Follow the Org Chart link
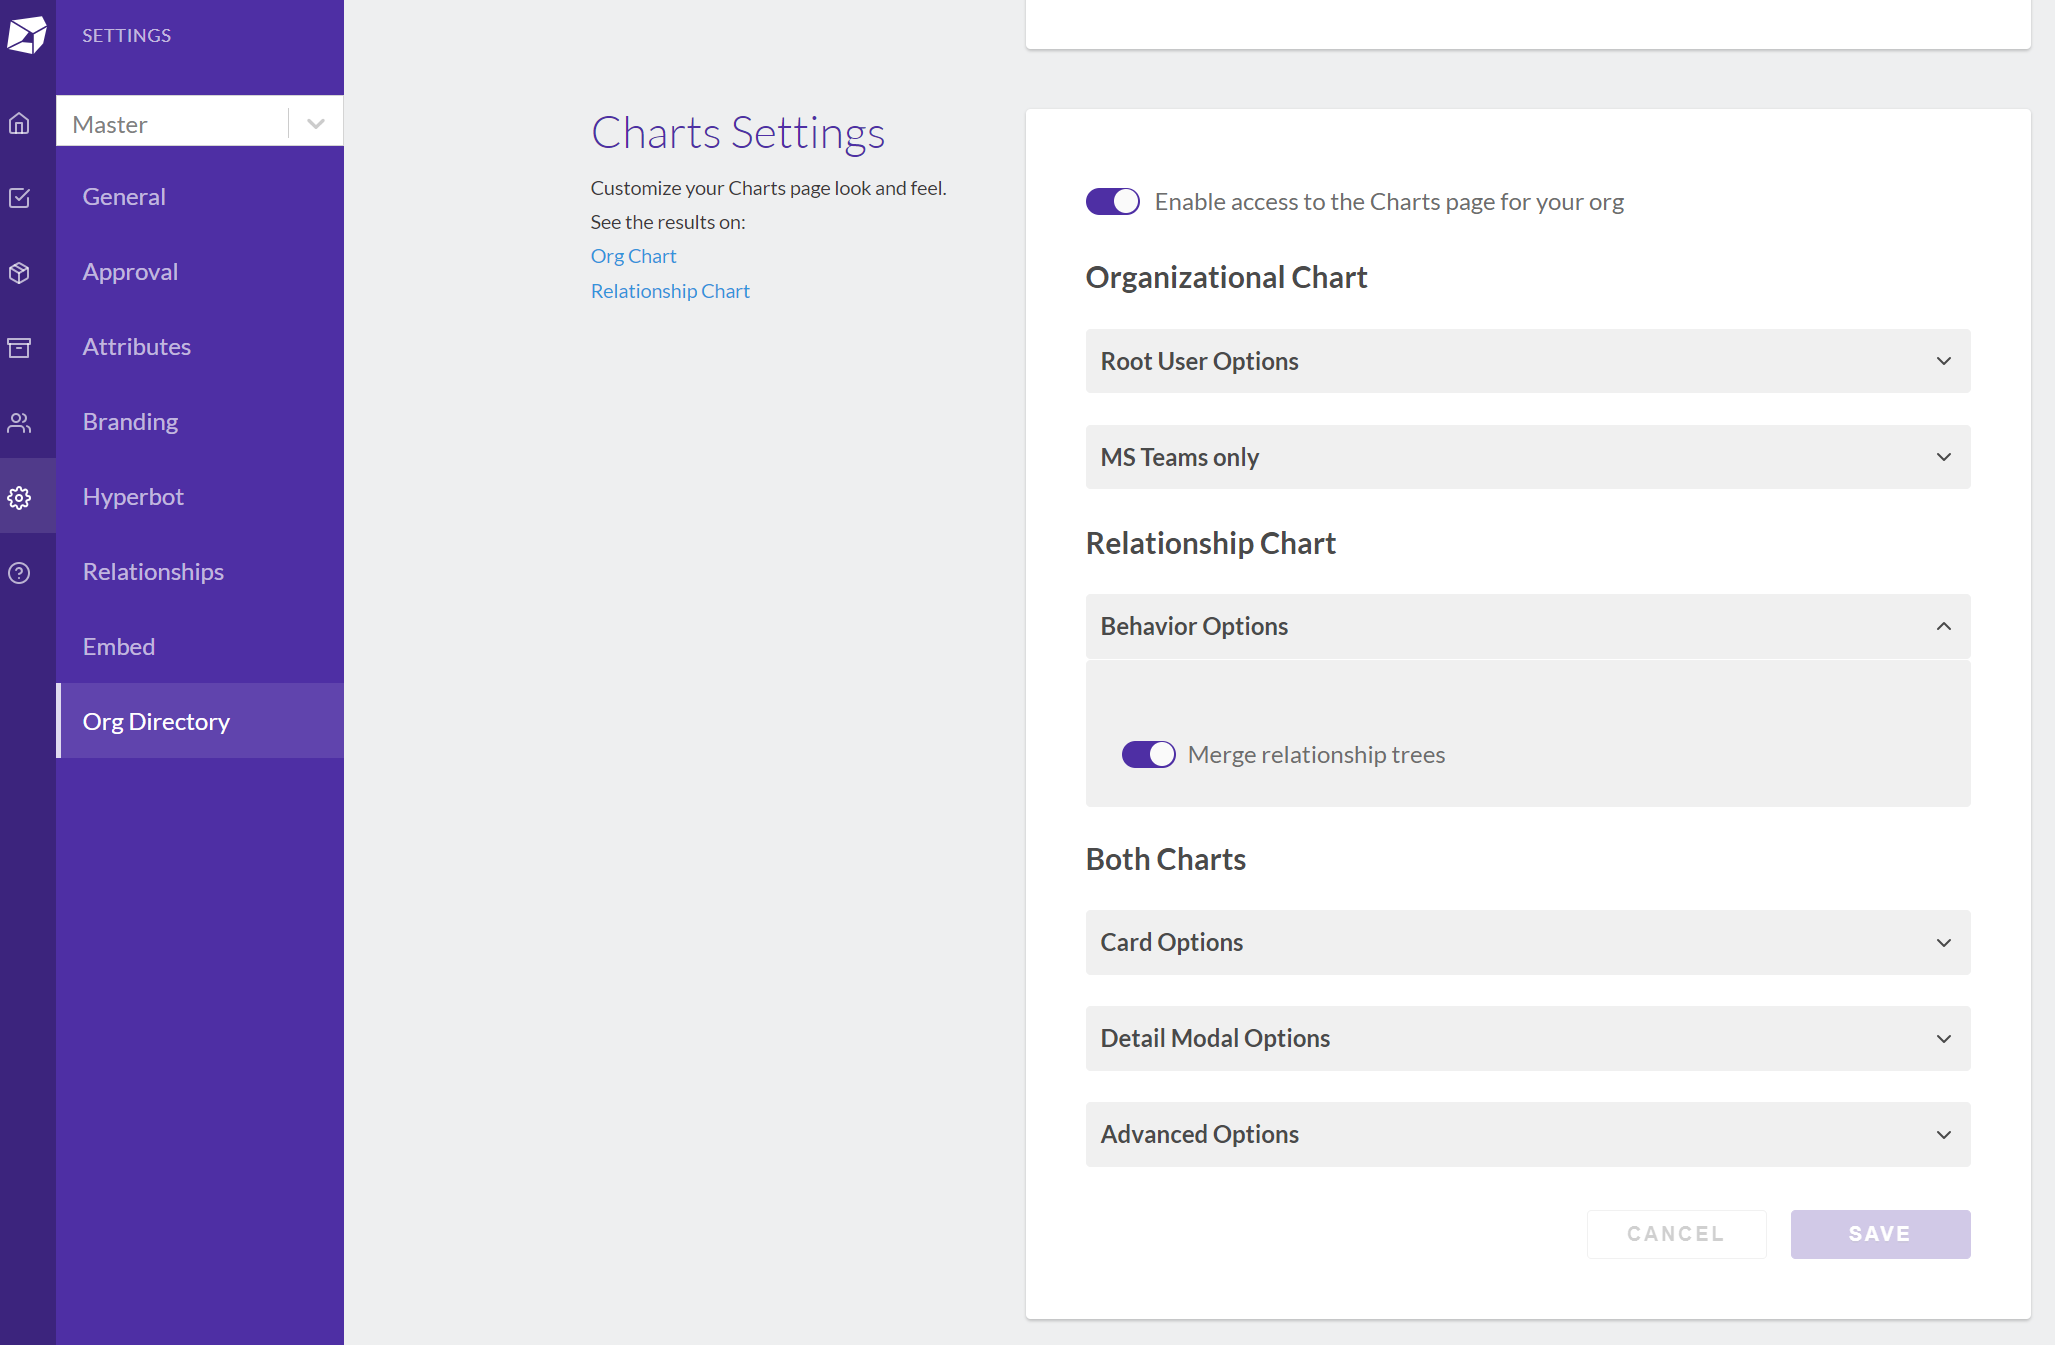Image resolution: width=2055 pixels, height=1345 pixels. click(633, 256)
